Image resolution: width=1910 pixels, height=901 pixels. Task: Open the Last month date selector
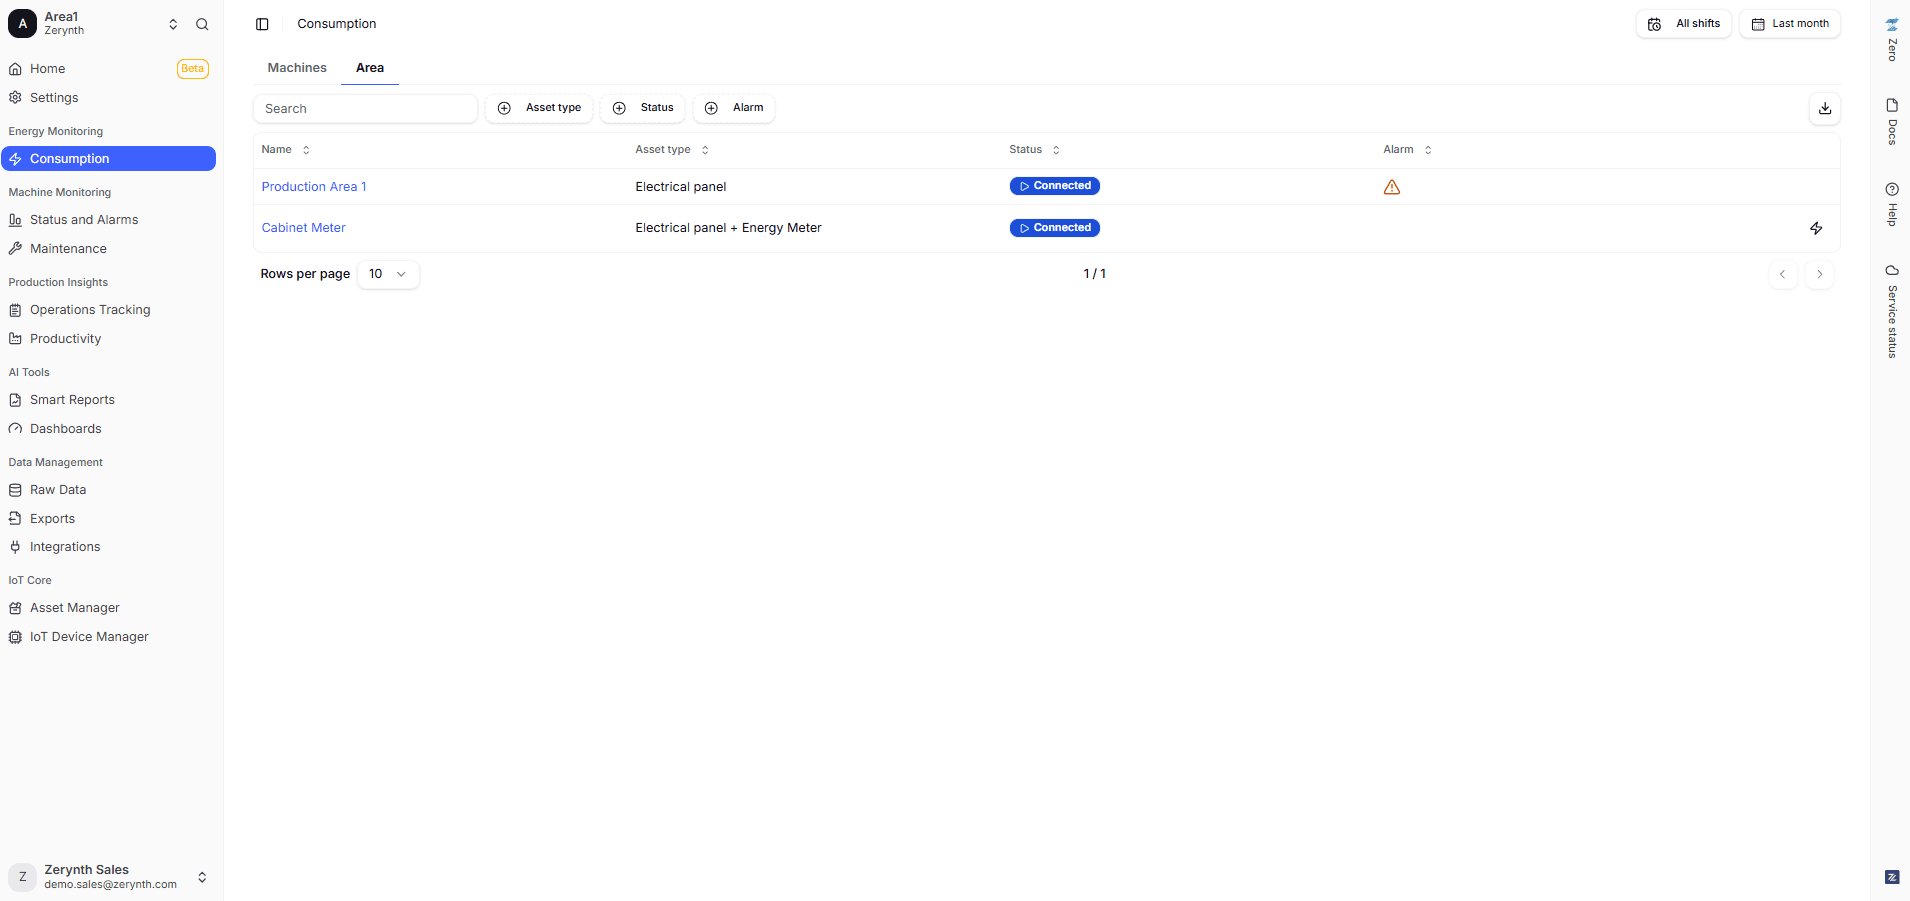click(1789, 24)
